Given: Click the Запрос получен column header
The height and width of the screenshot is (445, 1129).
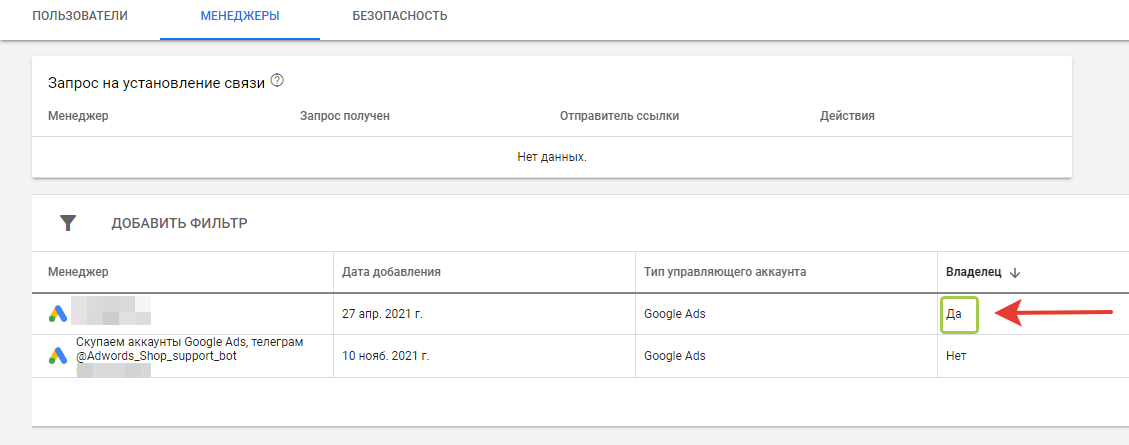Looking at the screenshot, I should 344,116.
